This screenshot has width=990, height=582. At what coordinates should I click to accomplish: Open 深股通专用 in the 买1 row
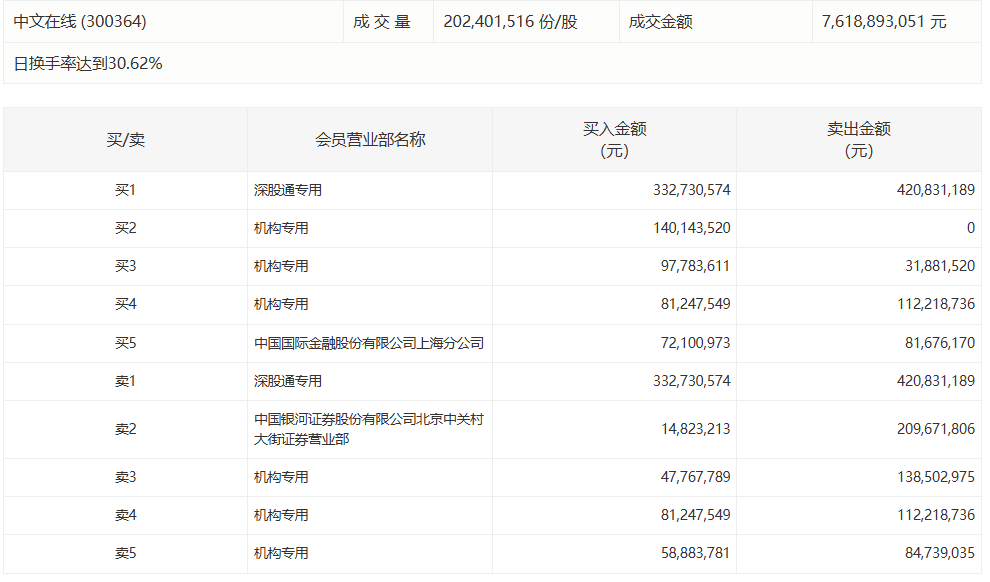pyautogui.click(x=288, y=190)
